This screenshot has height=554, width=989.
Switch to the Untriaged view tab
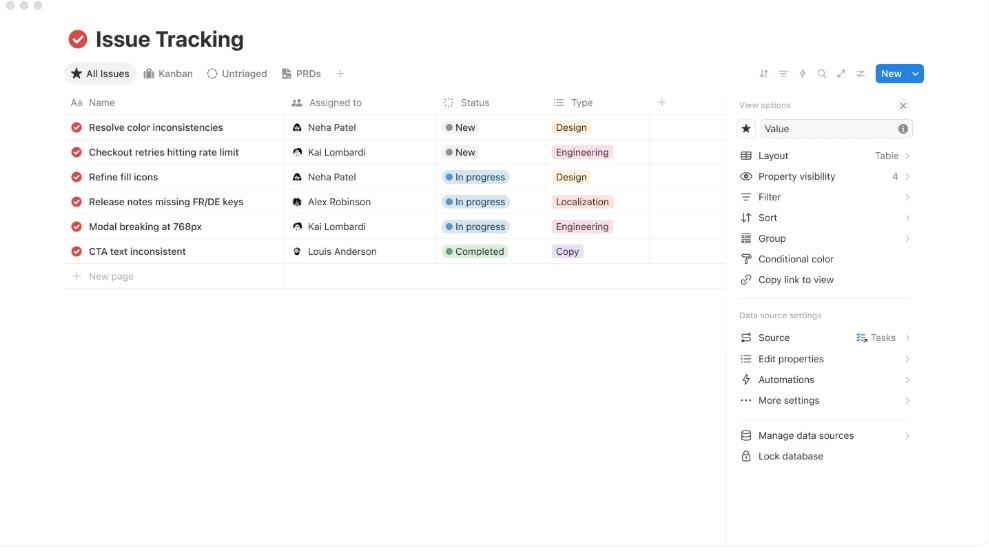[x=237, y=74]
